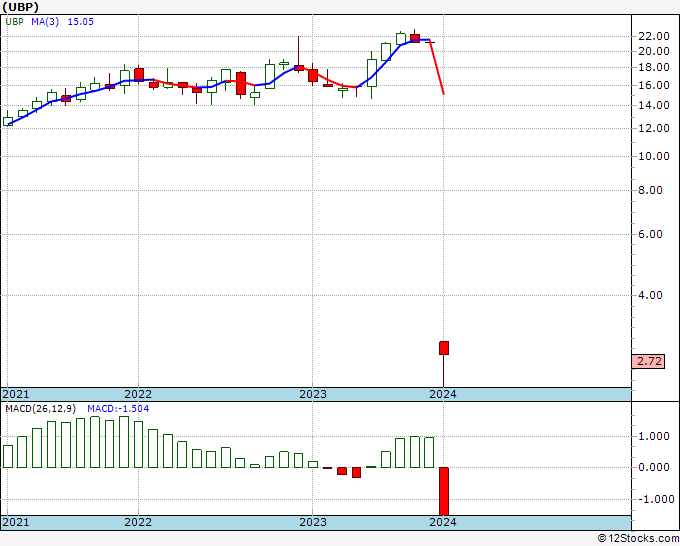The image size is (680, 546).
Task: Click the 10.00 price axis label
Action: (654, 156)
